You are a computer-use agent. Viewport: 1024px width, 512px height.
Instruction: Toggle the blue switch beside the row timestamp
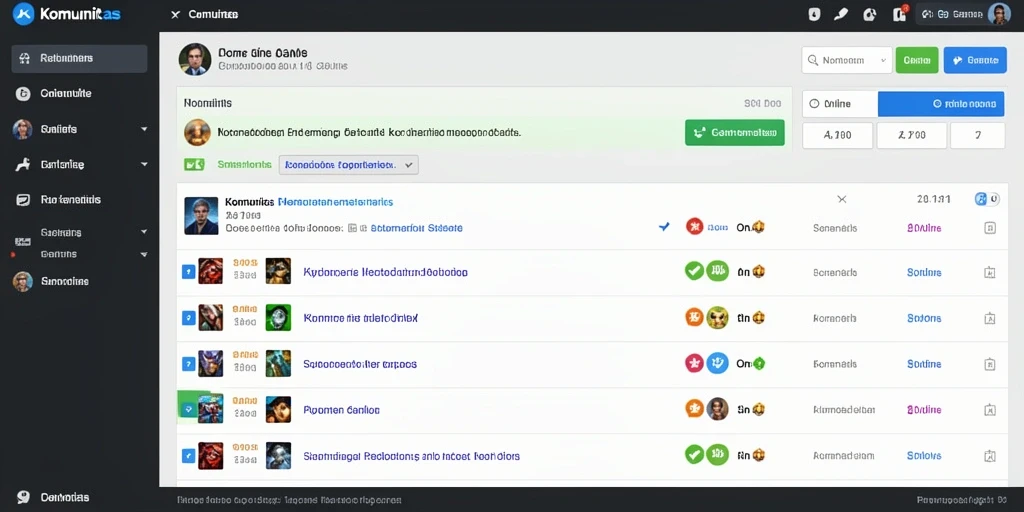pos(987,199)
